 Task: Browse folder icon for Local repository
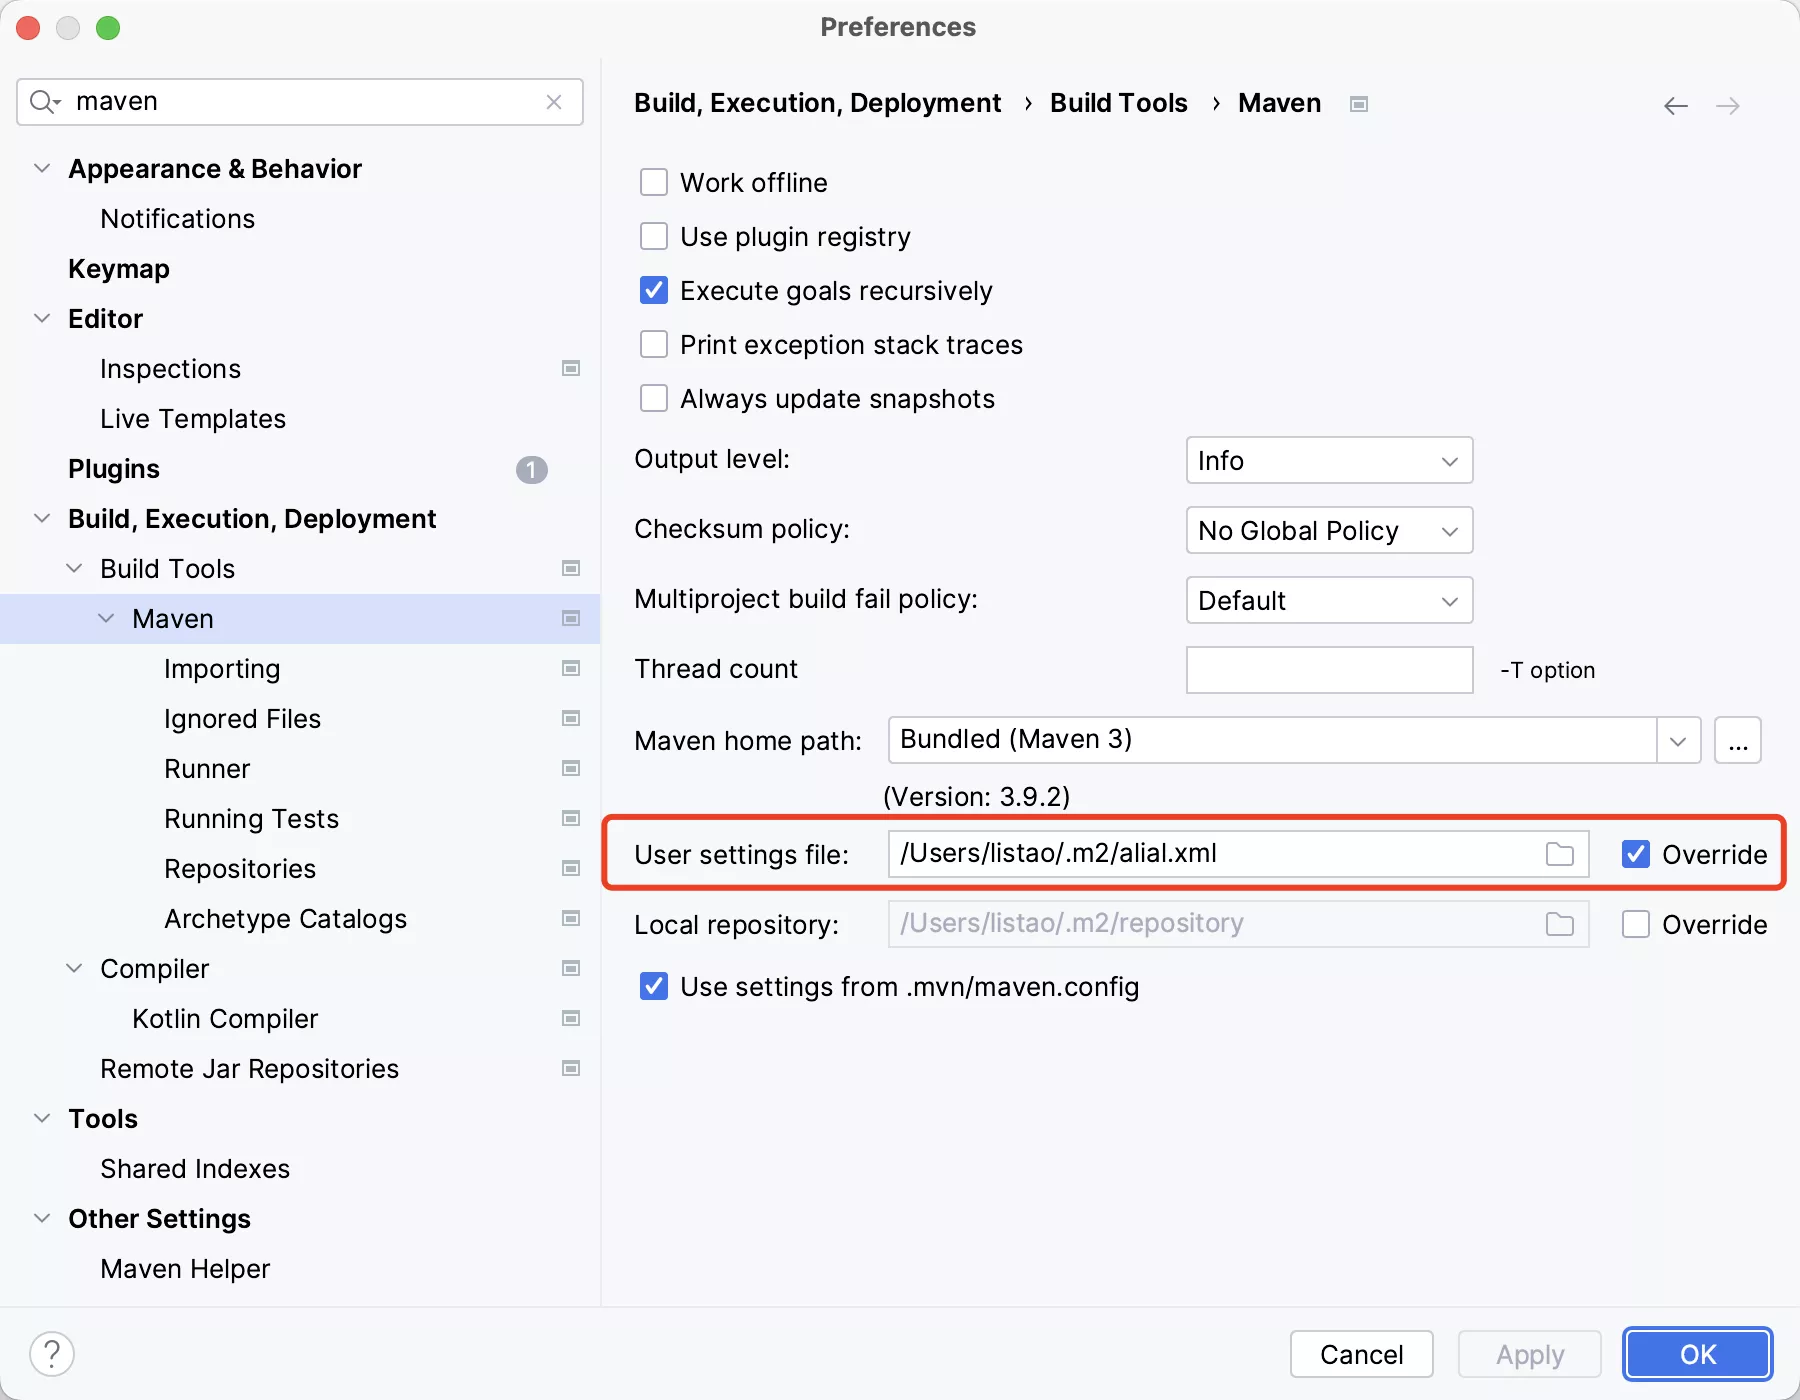tap(1560, 924)
